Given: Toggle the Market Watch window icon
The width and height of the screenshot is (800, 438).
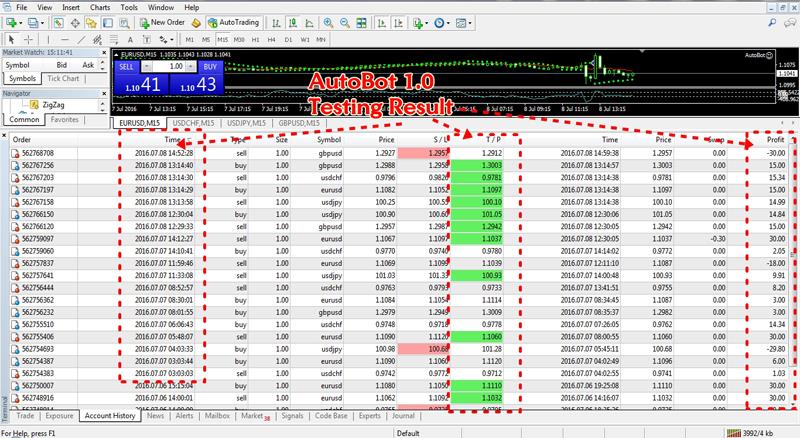Looking at the screenshot, I should (59, 23).
